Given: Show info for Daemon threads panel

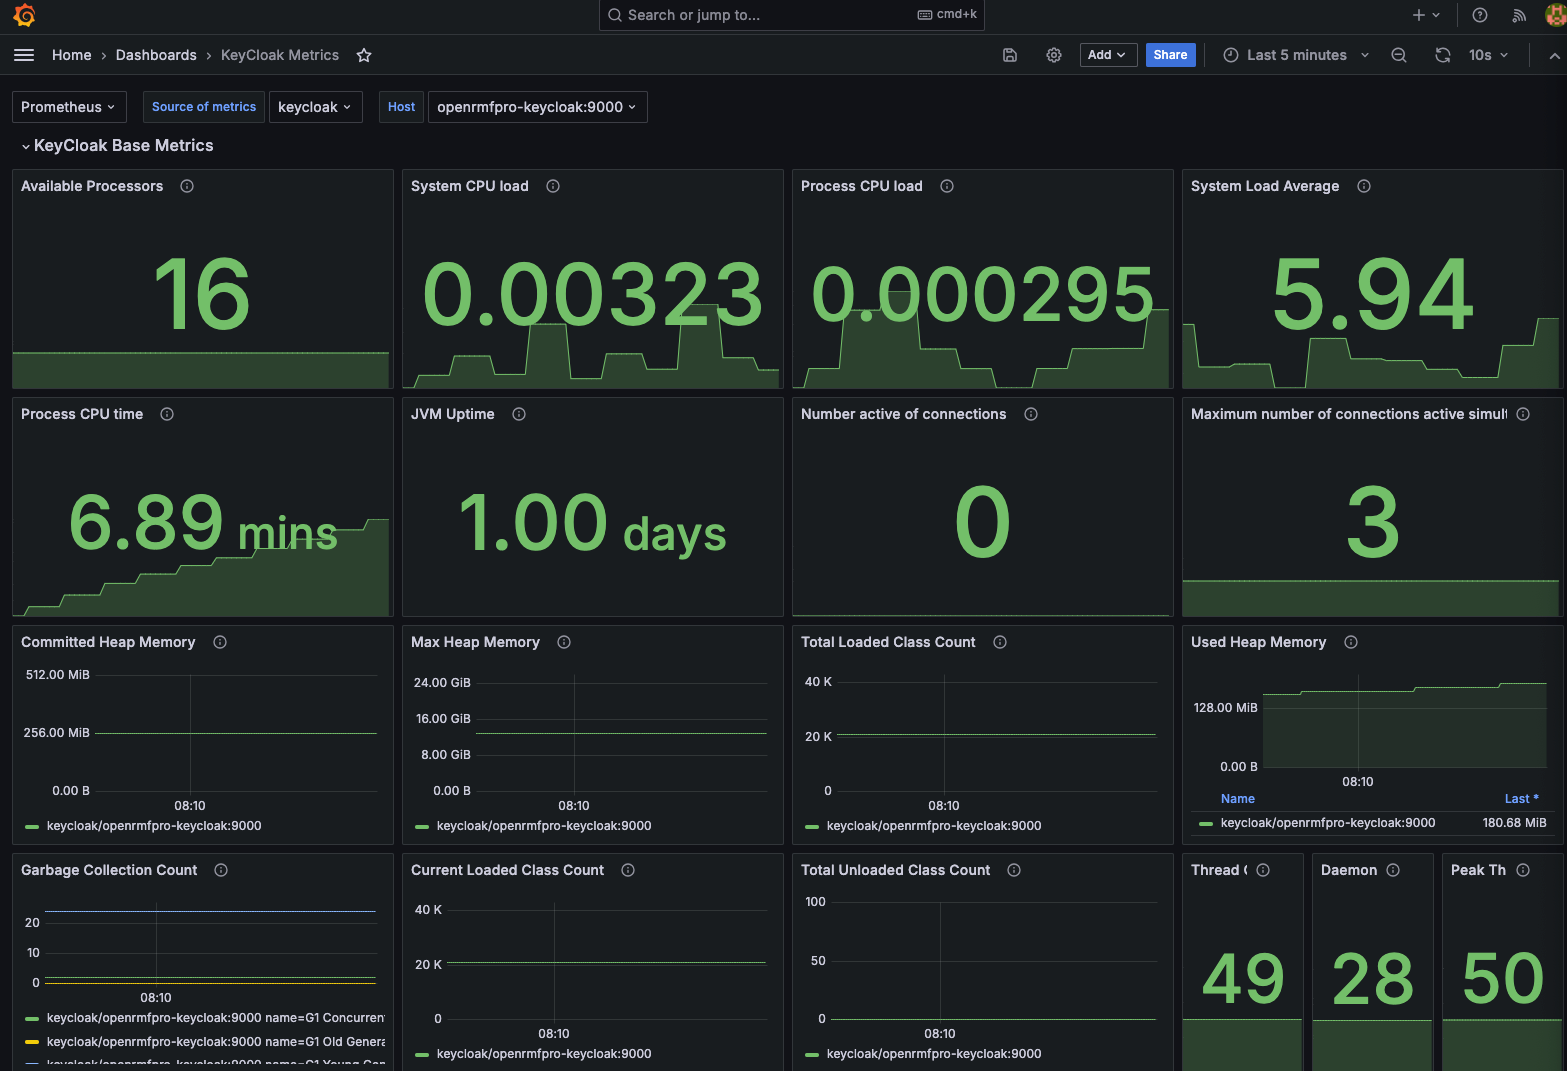Looking at the screenshot, I should pos(1393,870).
